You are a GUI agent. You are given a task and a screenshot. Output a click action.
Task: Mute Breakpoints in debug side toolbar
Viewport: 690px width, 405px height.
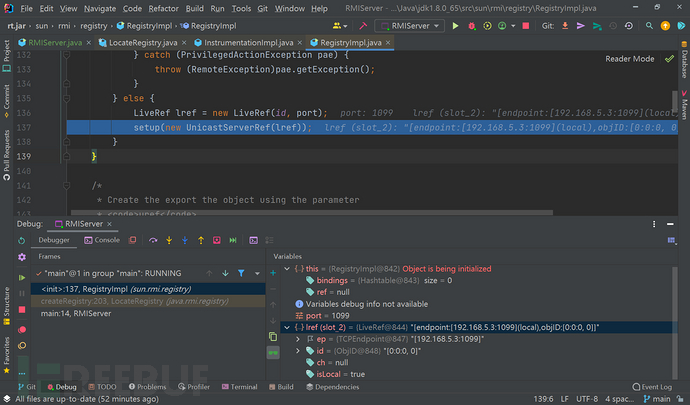[22, 346]
